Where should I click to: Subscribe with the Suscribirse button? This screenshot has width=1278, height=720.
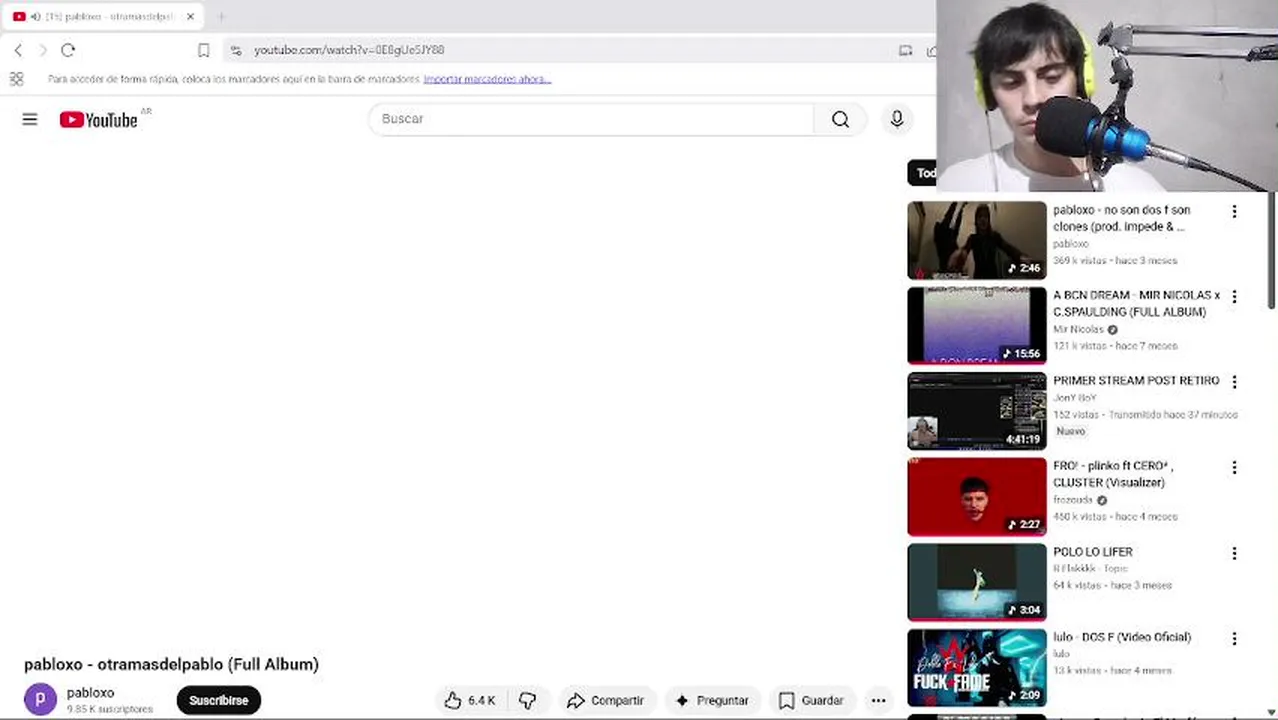[x=219, y=700]
